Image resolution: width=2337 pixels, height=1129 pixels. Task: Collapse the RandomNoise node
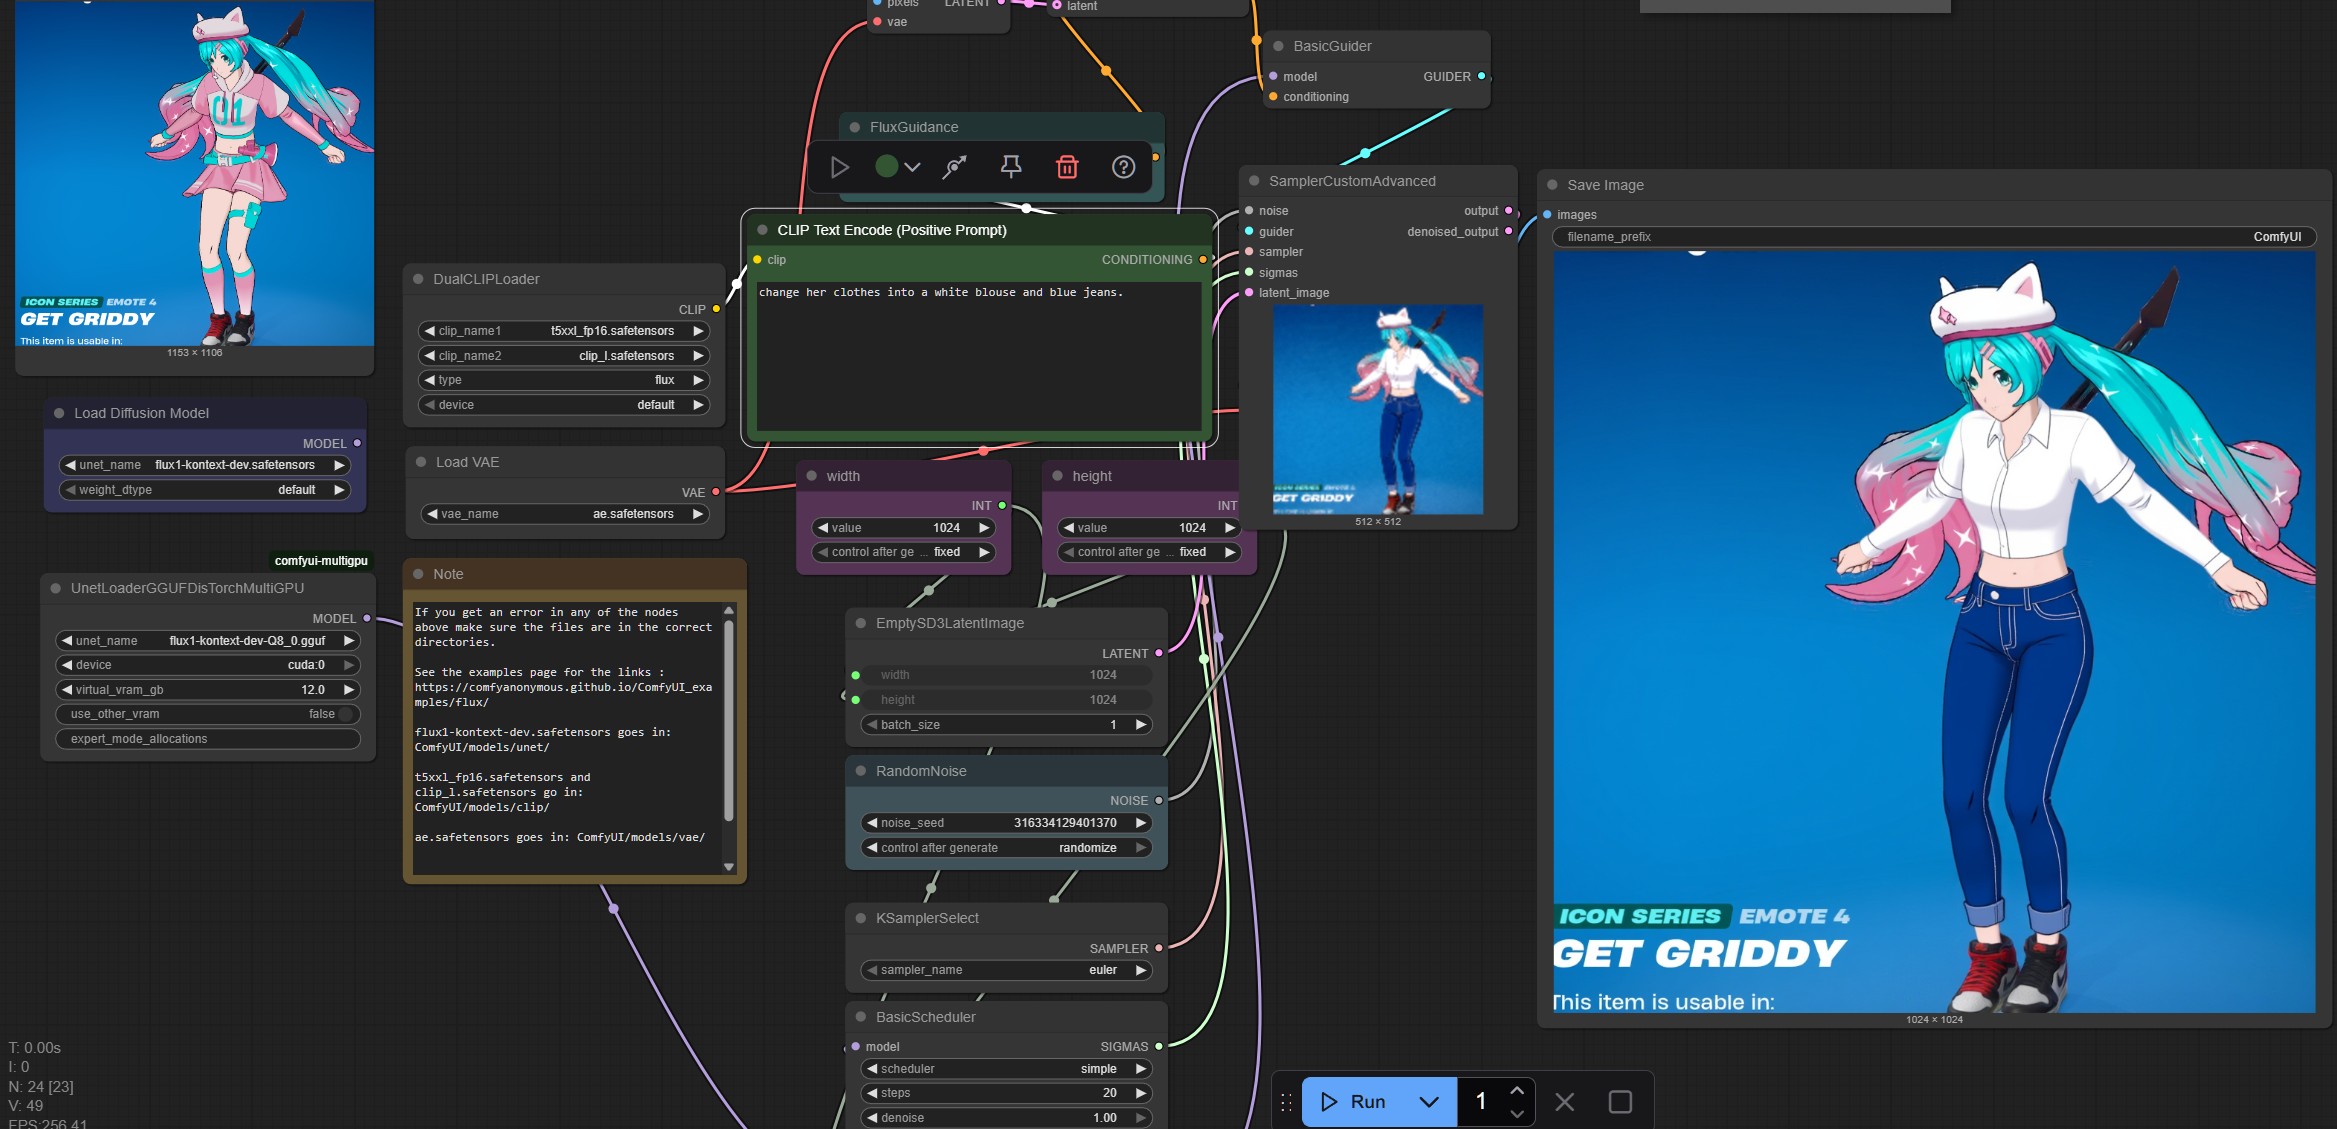pyautogui.click(x=861, y=771)
